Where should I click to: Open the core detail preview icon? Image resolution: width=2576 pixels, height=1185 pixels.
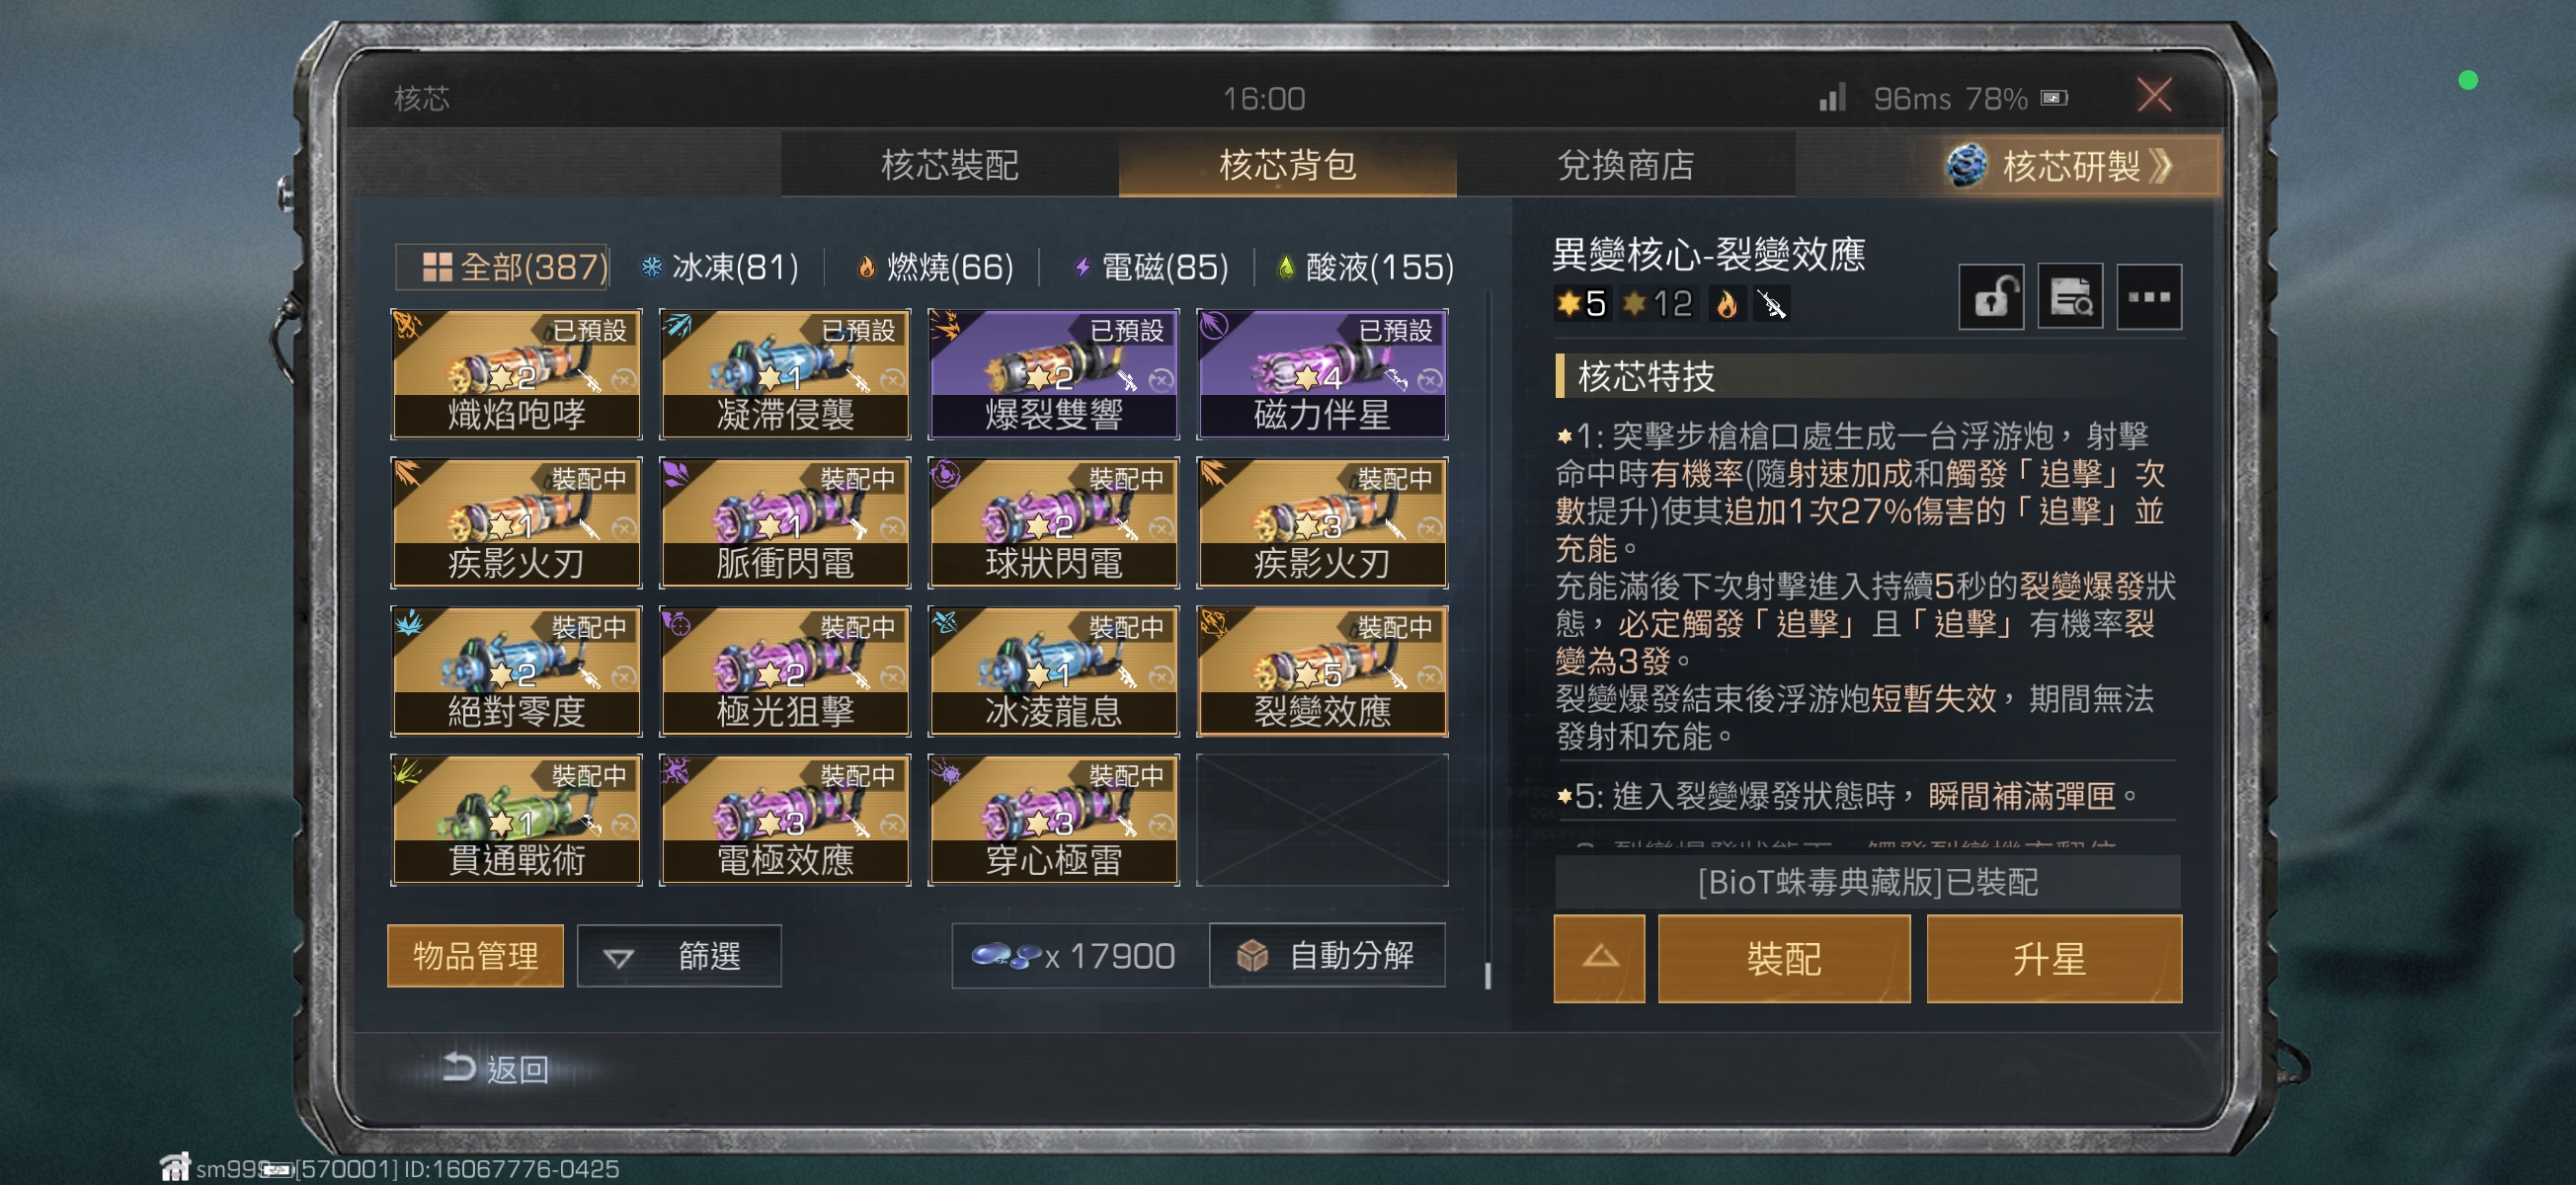(2069, 297)
